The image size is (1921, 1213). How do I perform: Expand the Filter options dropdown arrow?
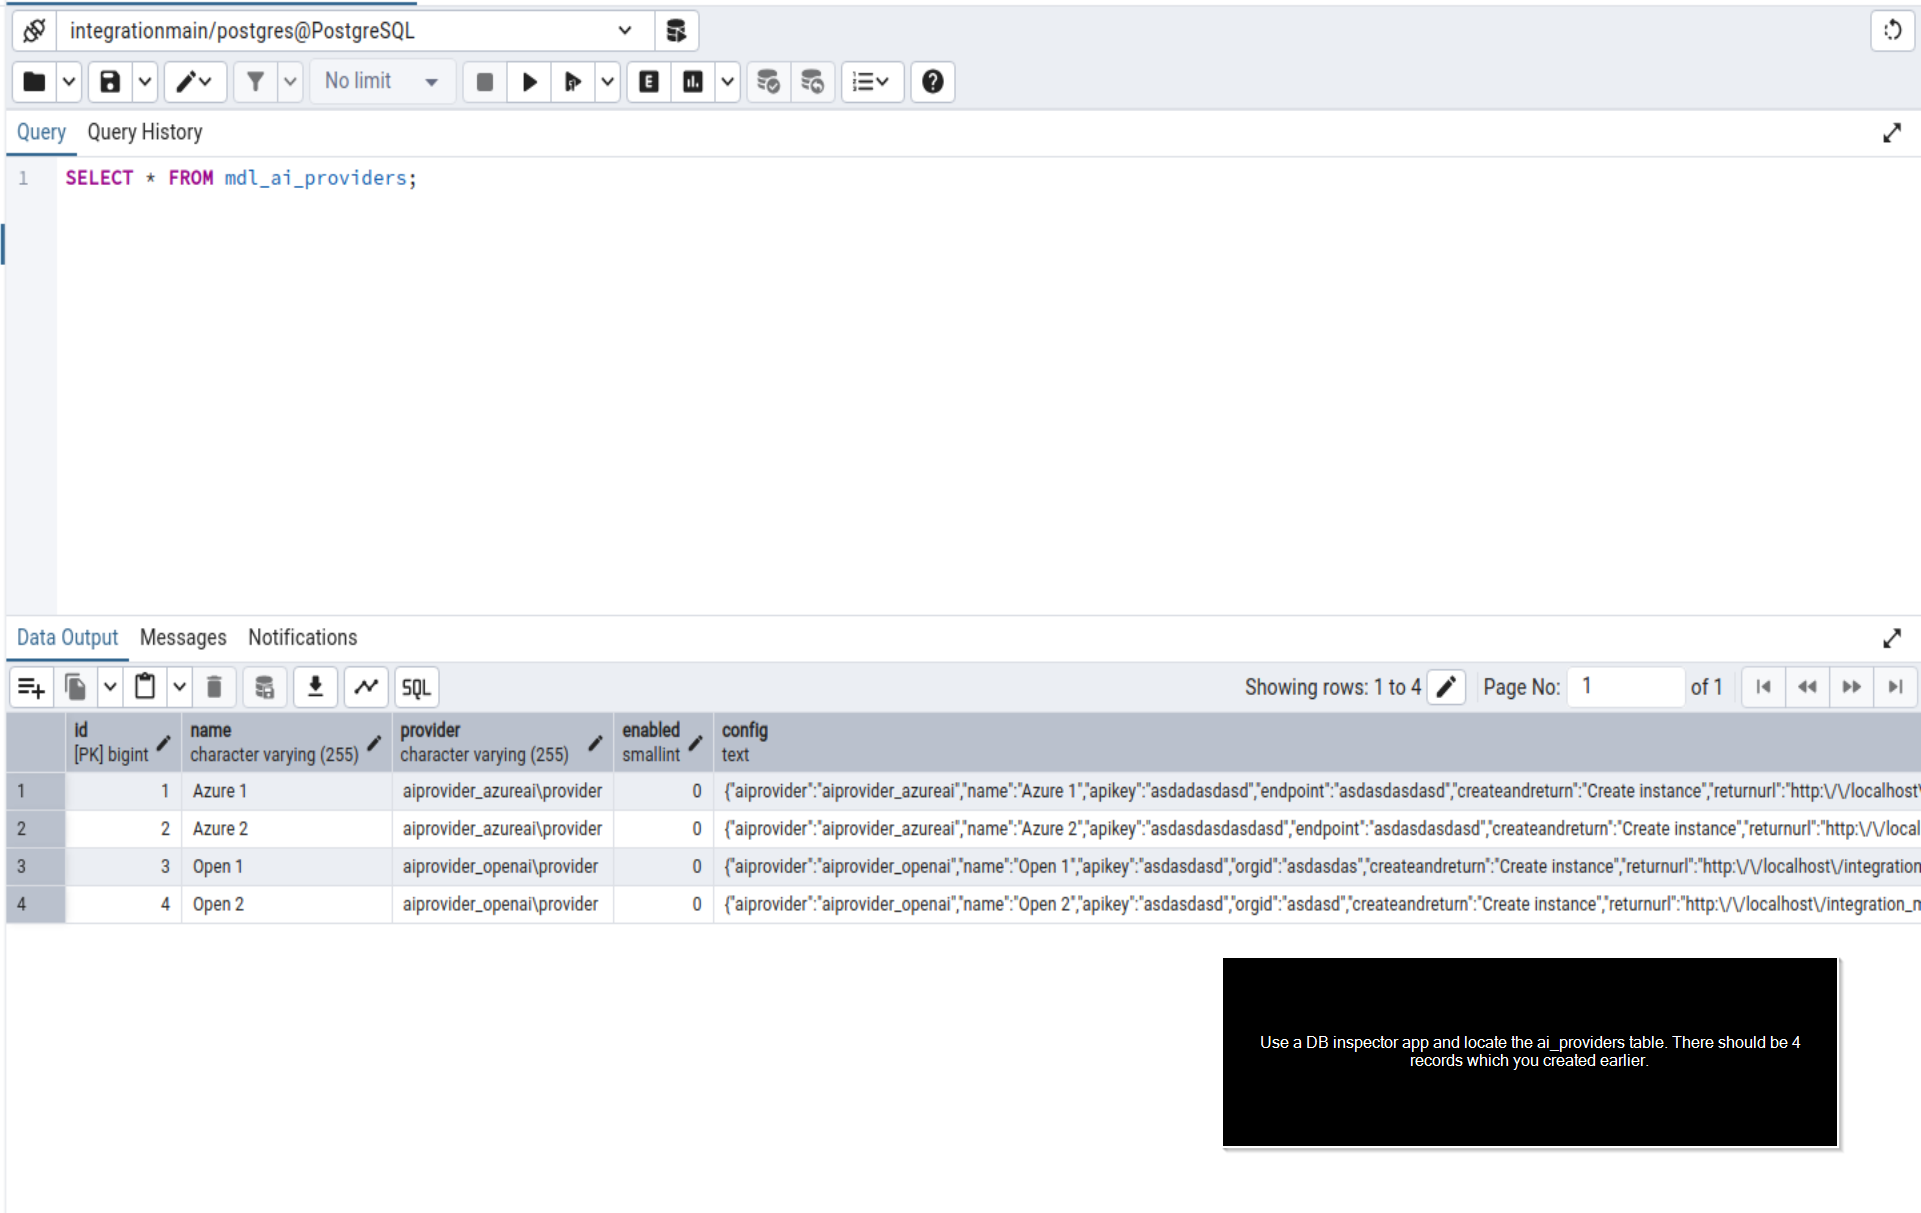tap(290, 82)
